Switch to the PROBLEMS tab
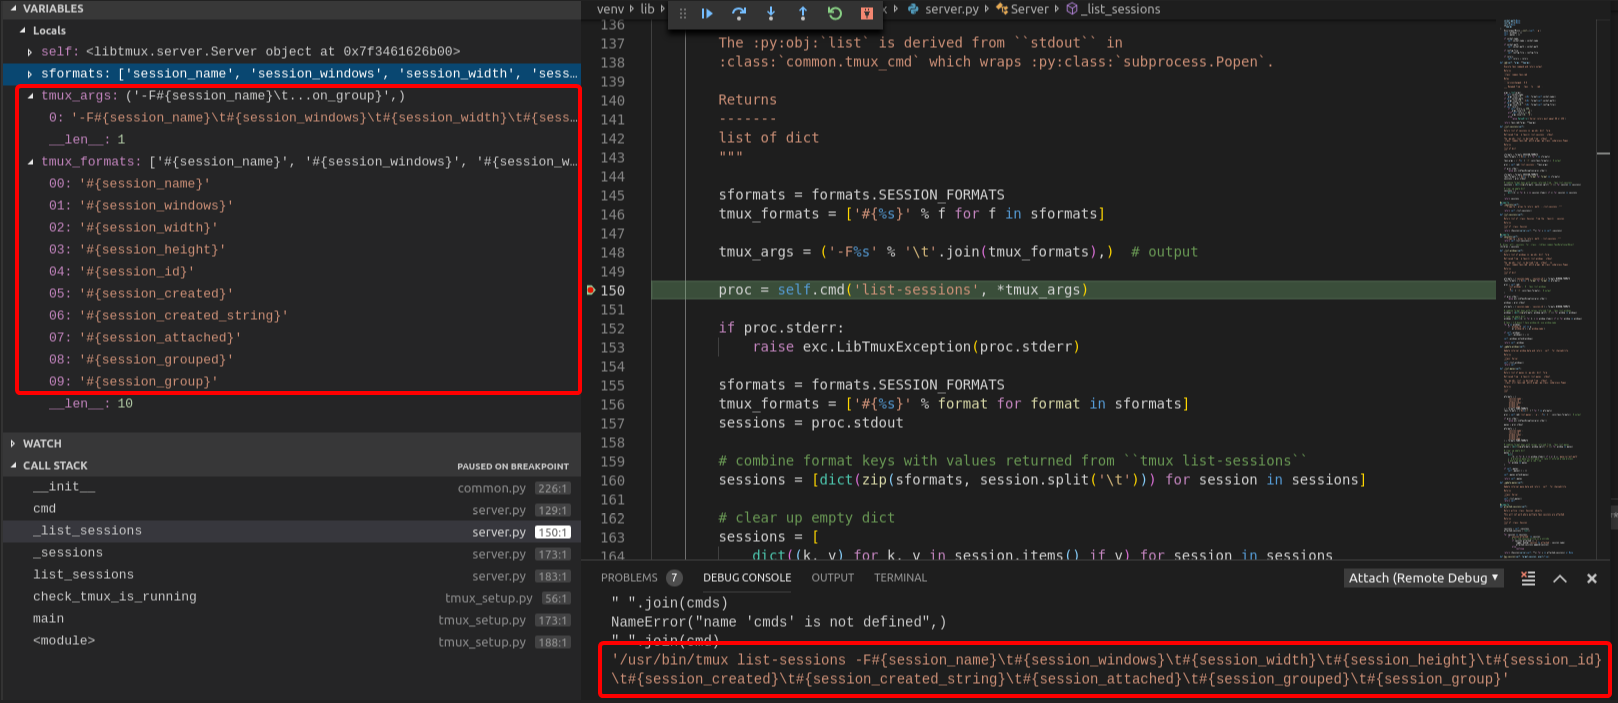 pos(629,578)
